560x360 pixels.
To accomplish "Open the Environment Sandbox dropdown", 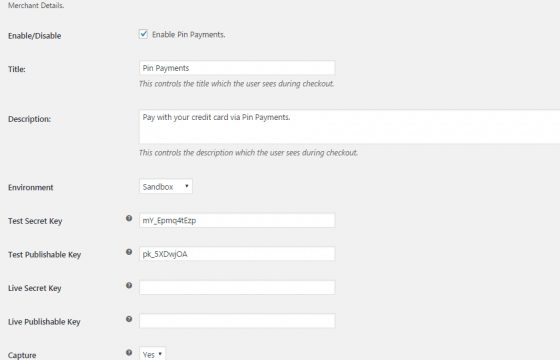I will pos(166,186).
